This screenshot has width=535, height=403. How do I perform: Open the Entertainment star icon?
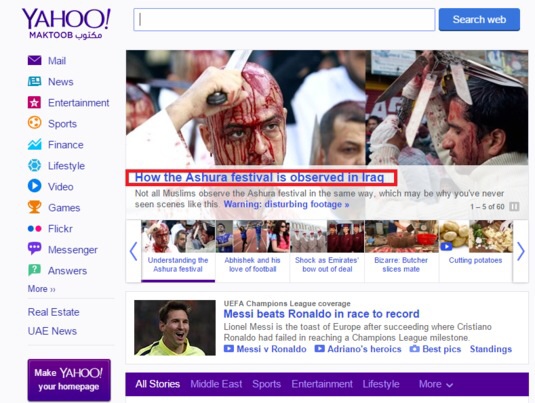tap(34, 102)
